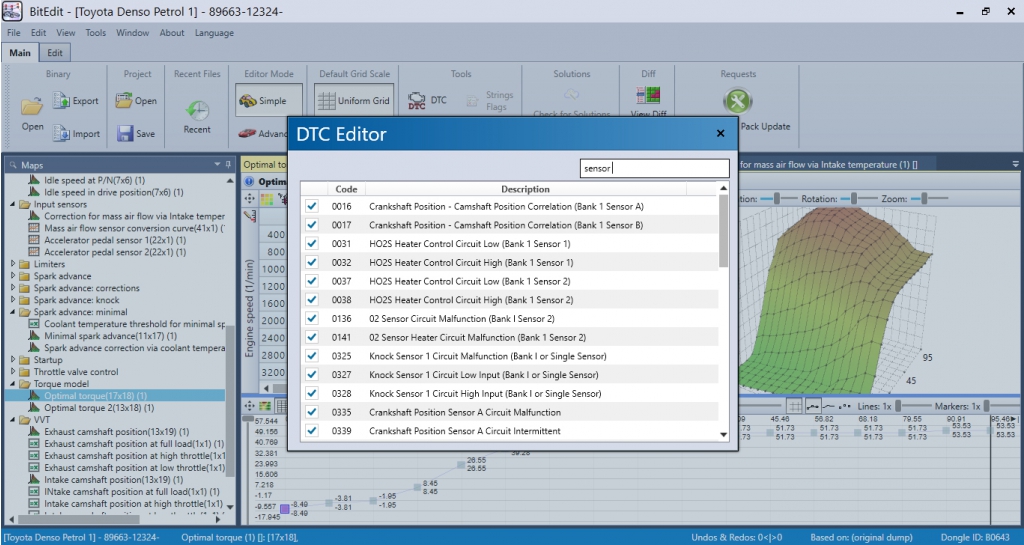Screen dimensions: 1024x545
Task: Click the Pack Update wrench icon
Action: (738, 101)
